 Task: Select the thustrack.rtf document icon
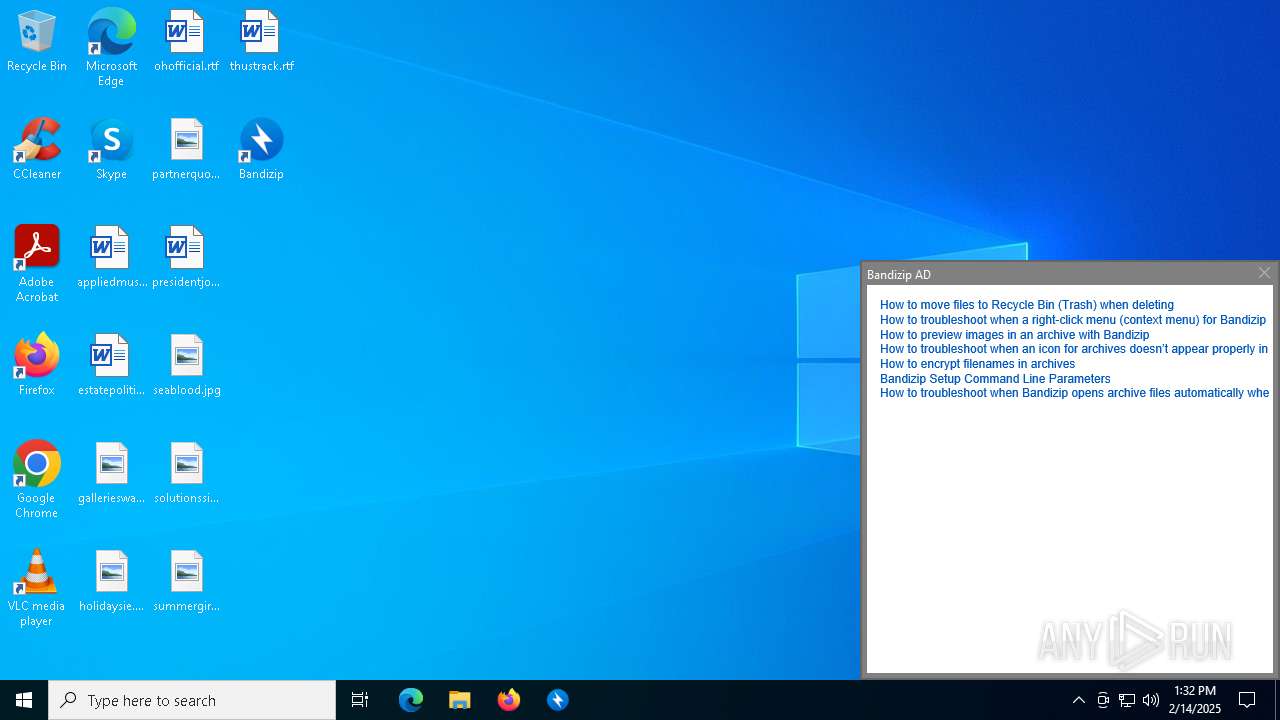coord(261,42)
